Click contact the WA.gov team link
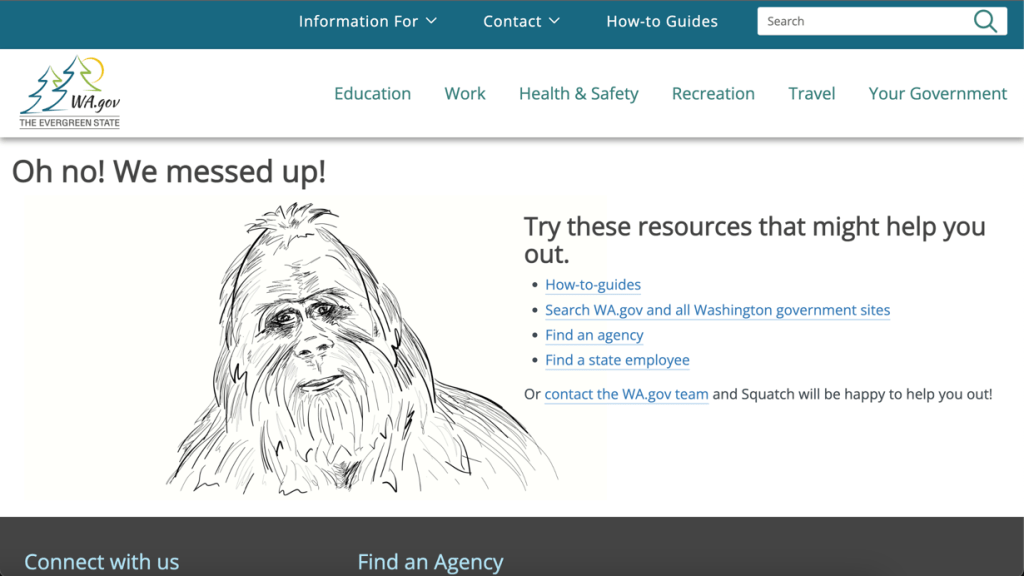 pyautogui.click(x=626, y=394)
